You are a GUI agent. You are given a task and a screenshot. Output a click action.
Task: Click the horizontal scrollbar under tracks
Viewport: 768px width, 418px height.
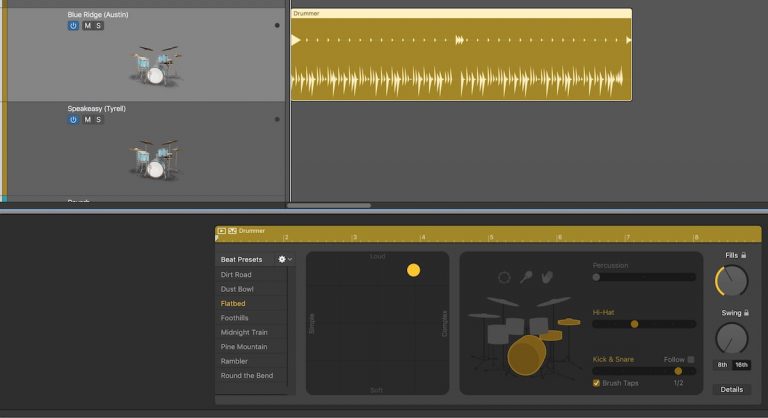point(329,206)
